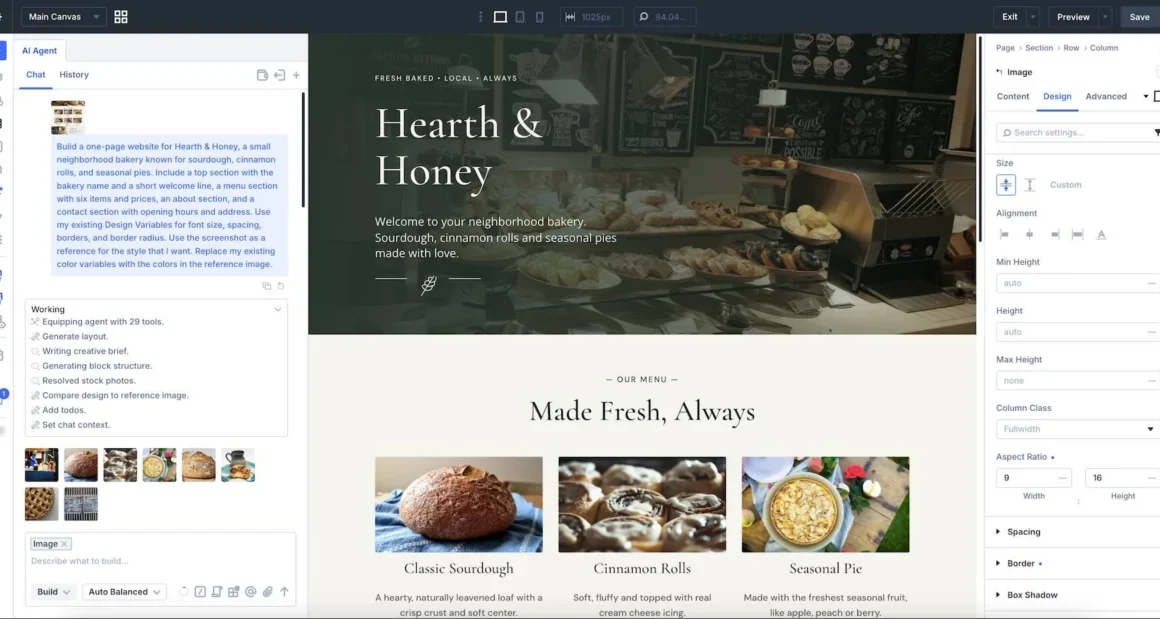Viewport: 1160px width, 619px height.
Task: Click the script/document icon in chat input
Action: tap(217, 592)
